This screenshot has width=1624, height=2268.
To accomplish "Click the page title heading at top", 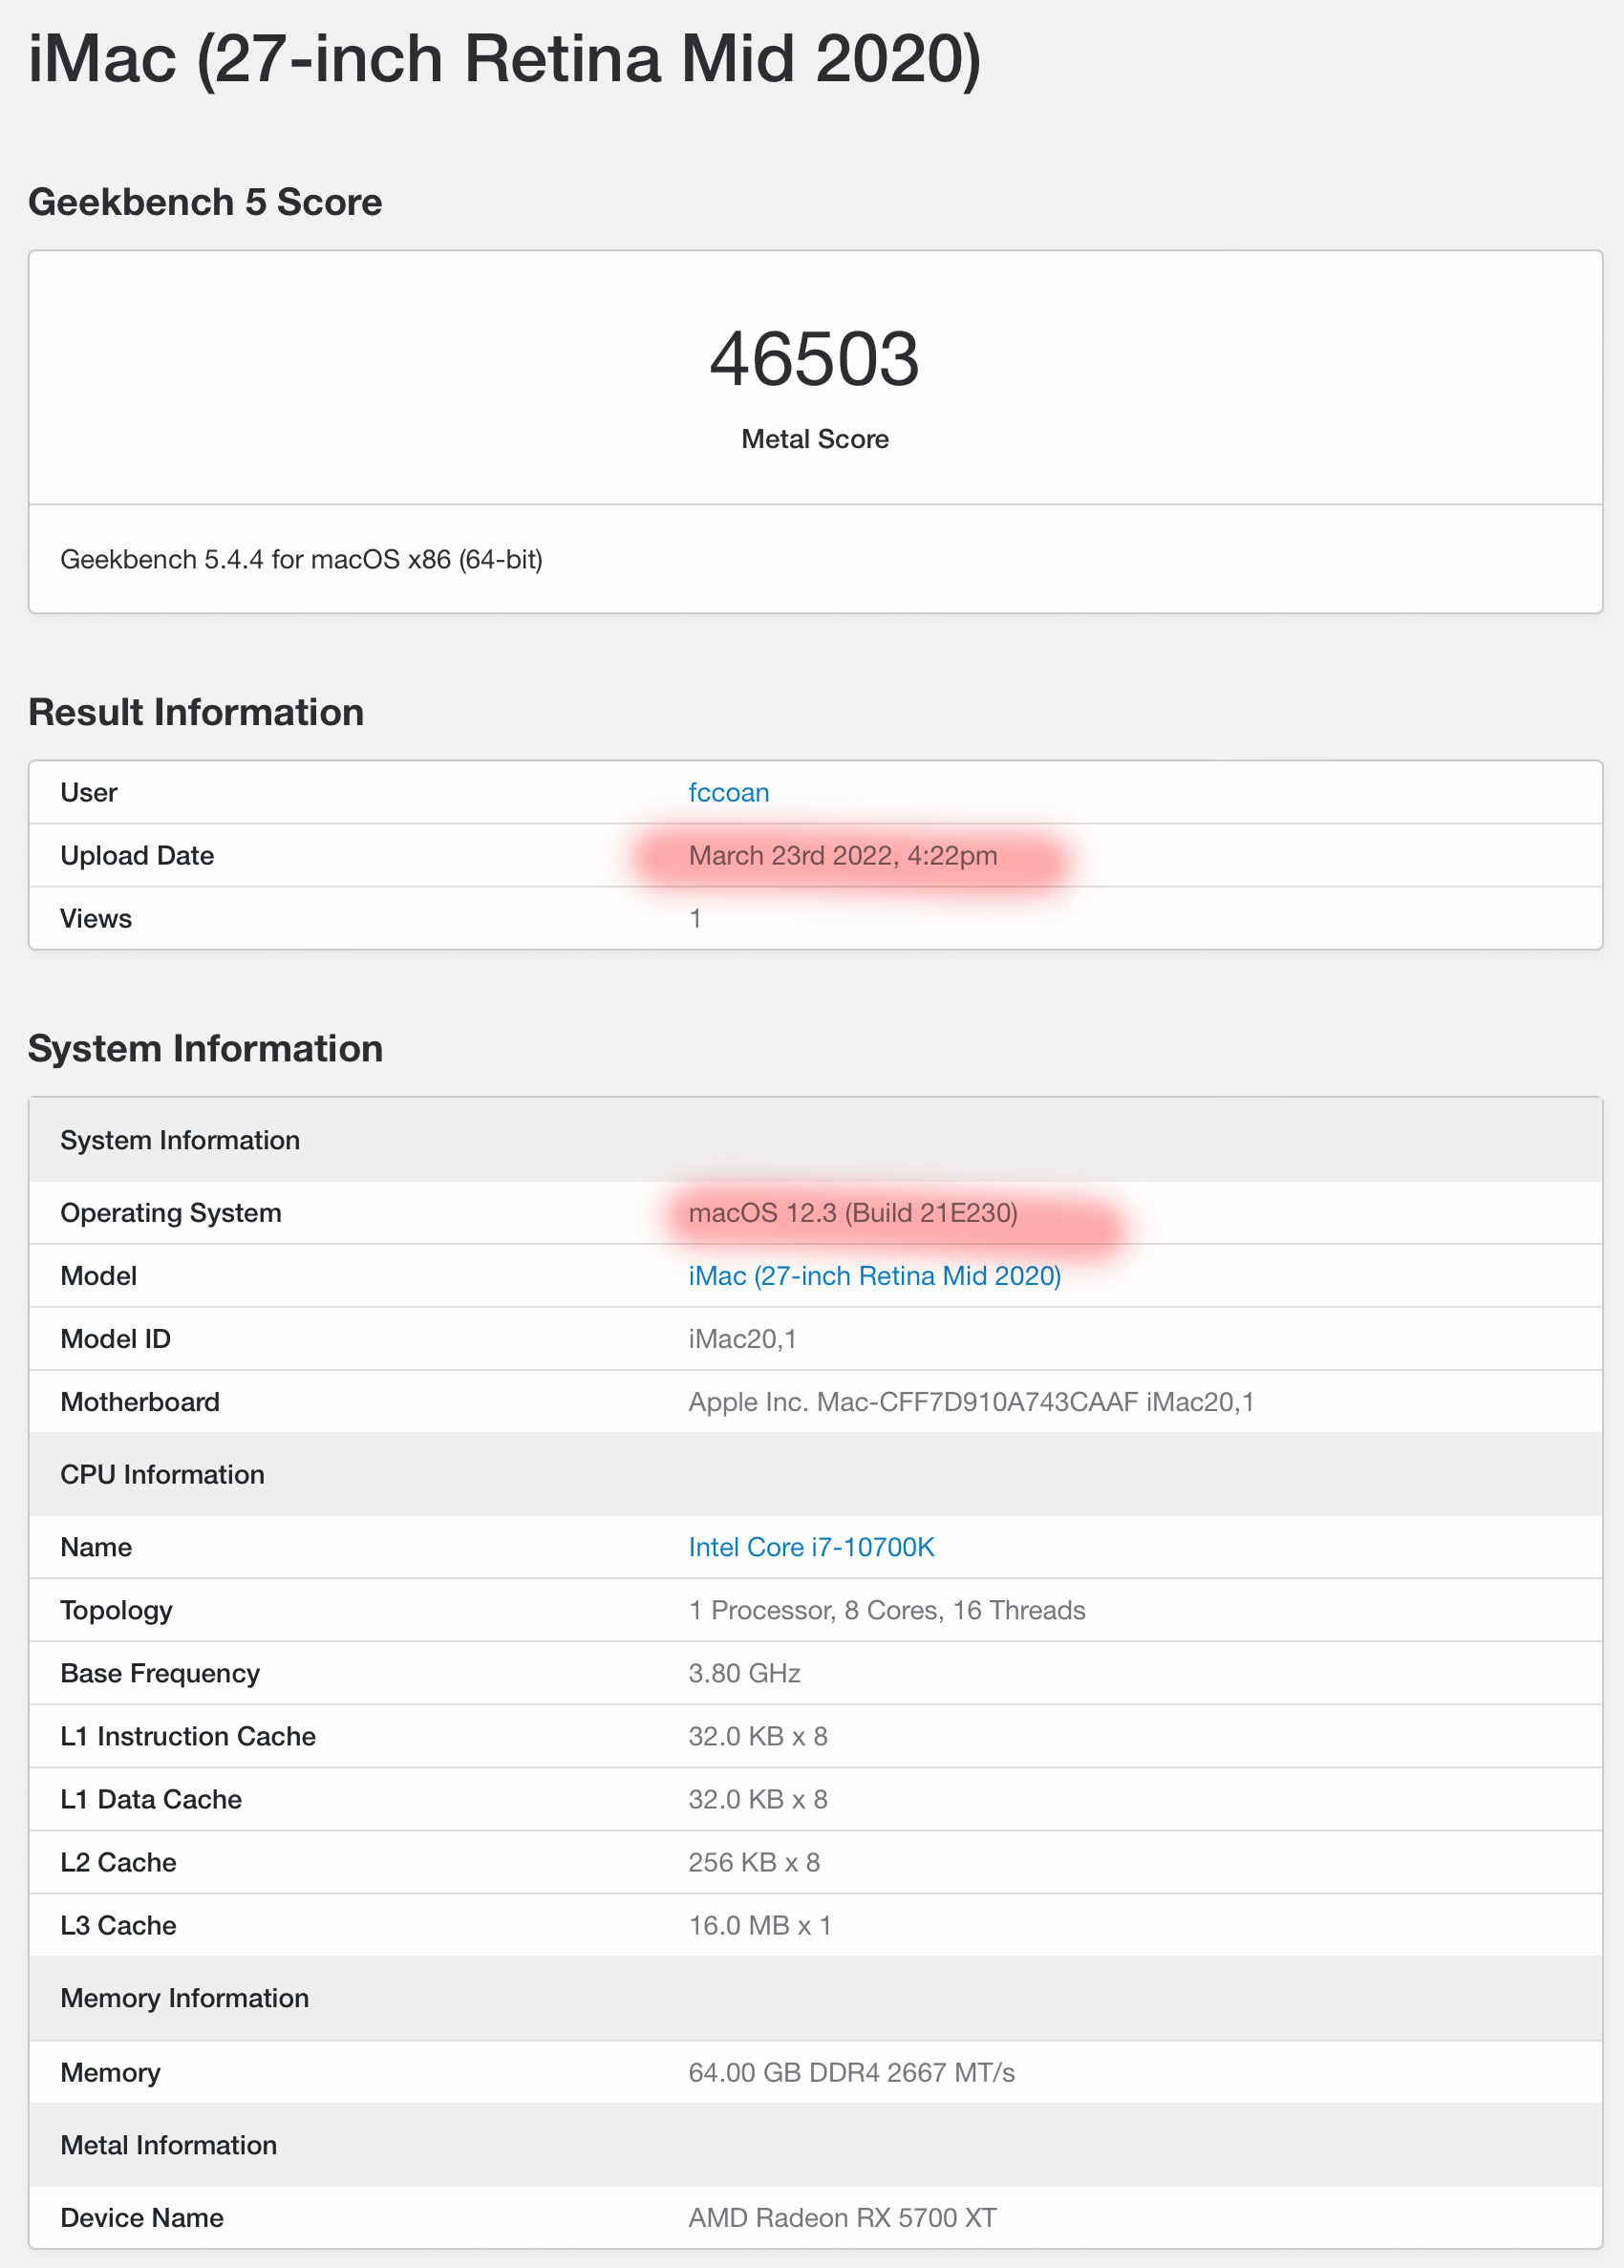I will 504,60.
